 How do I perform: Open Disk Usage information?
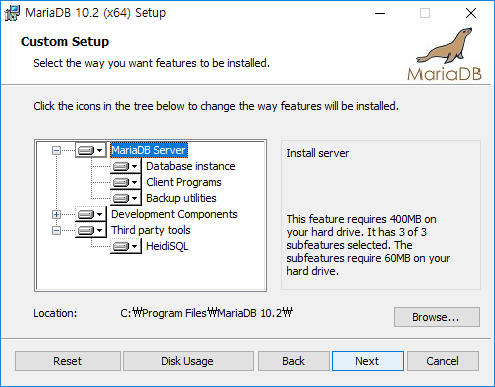tap(188, 361)
